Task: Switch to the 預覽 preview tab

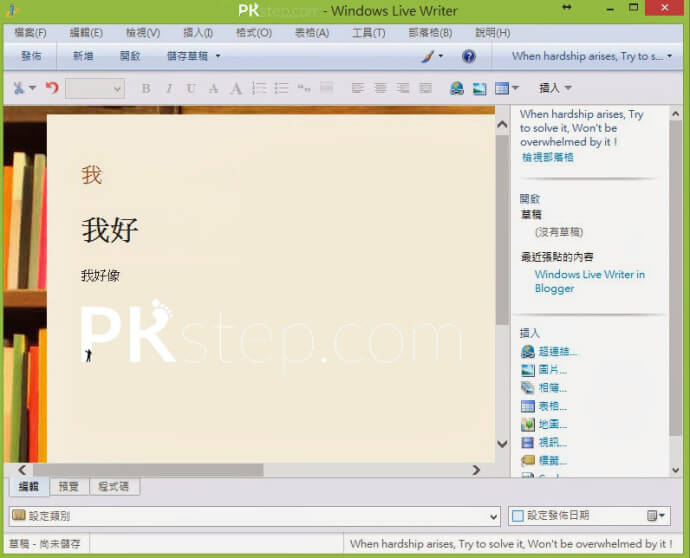Action: pos(69,486)
